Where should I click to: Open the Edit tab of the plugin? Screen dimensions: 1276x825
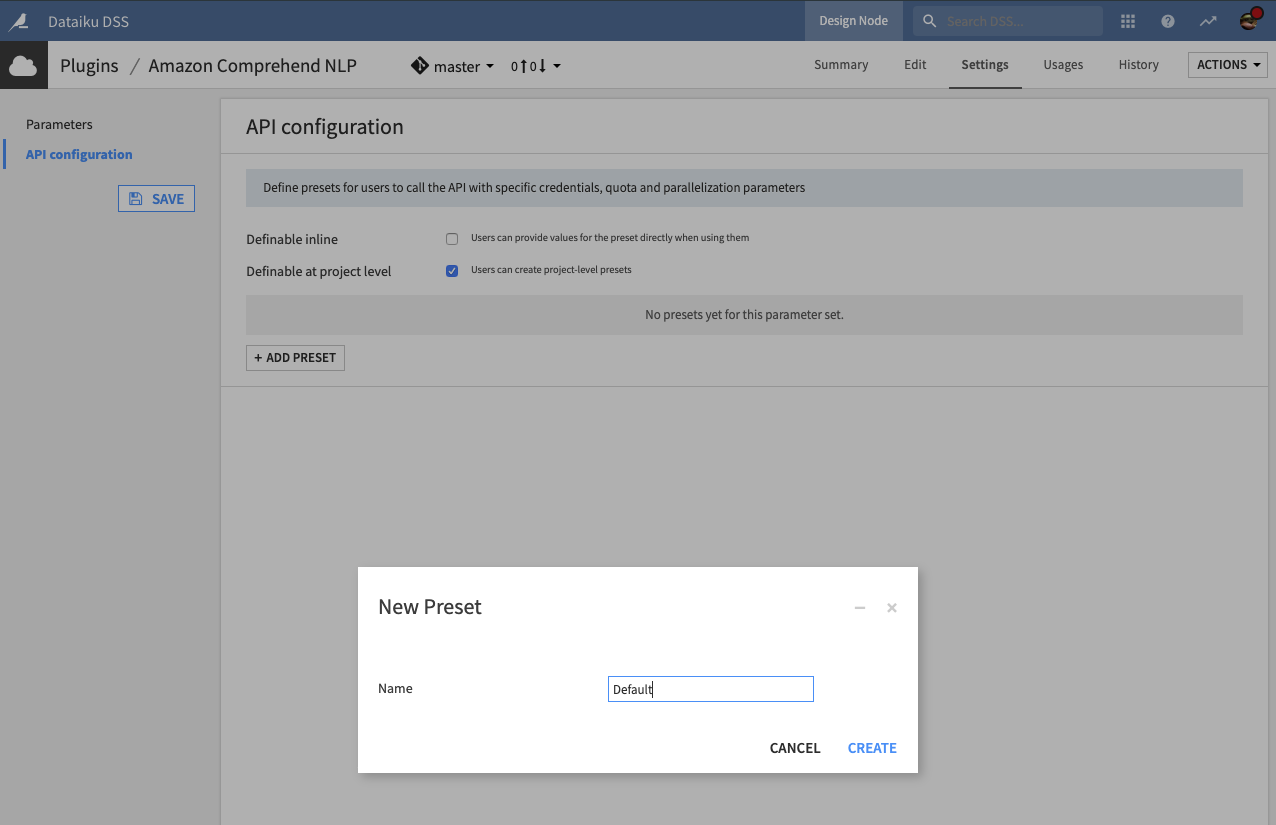914,64
